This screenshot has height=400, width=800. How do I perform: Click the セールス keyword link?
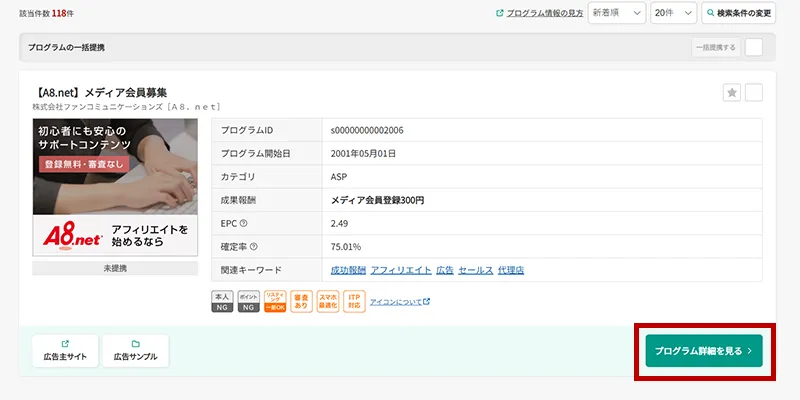point(476,270)
